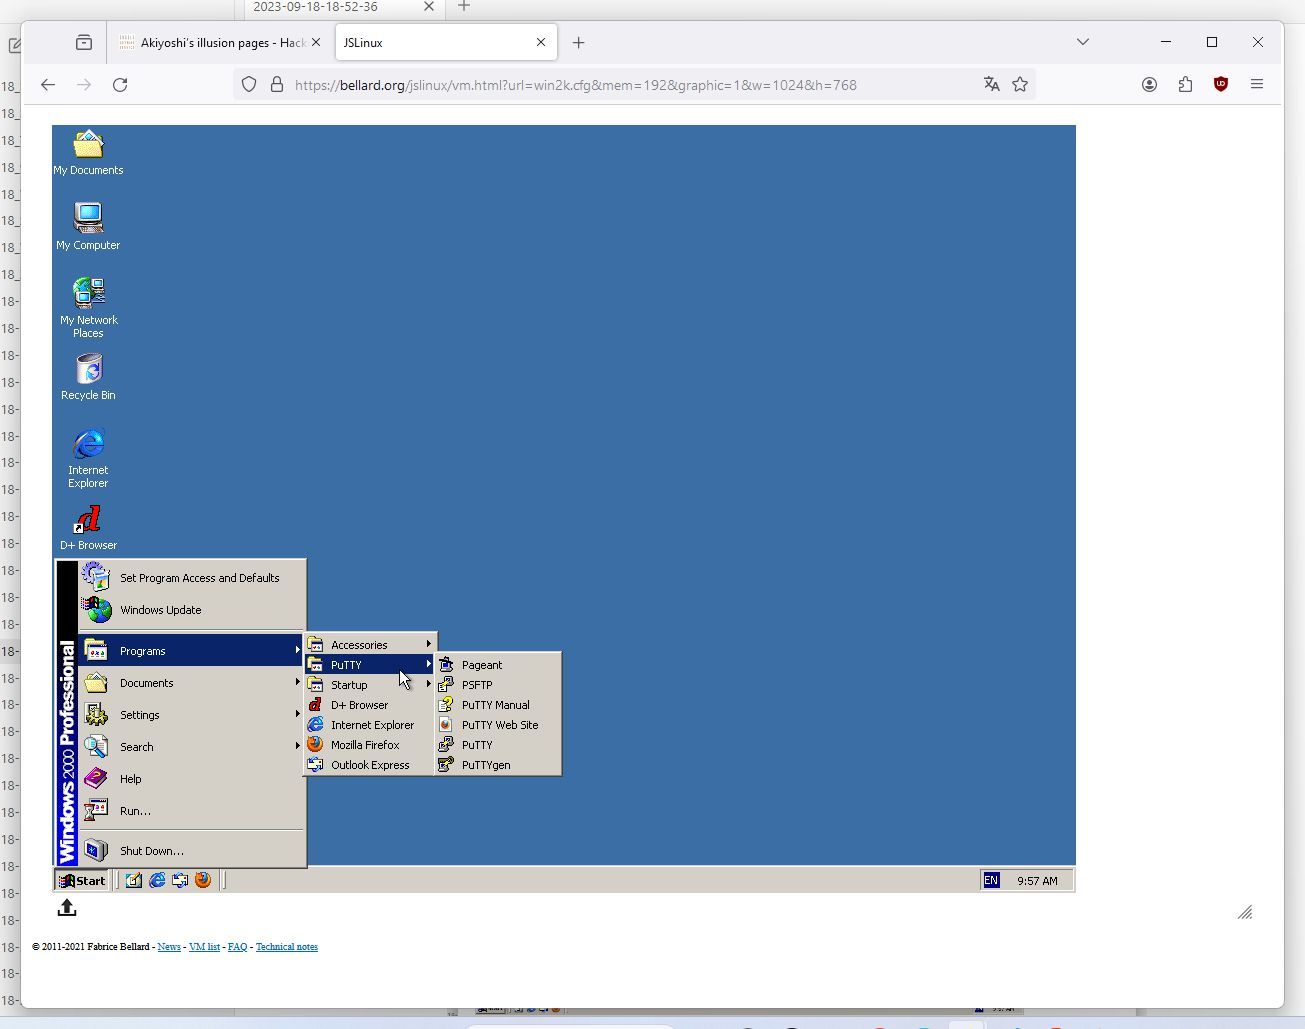The width and height of the screenshot is (1305, 1029).
Task: Open PuTTY Manual from the submenu
Action: [x=498, y=705]
